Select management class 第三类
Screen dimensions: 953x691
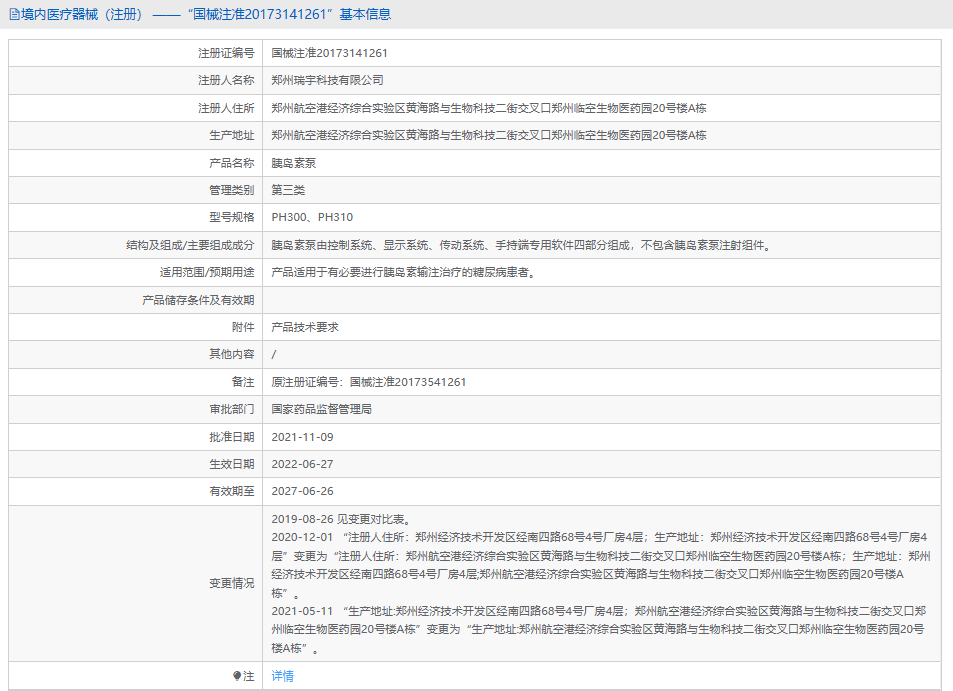tap(288, 190)
